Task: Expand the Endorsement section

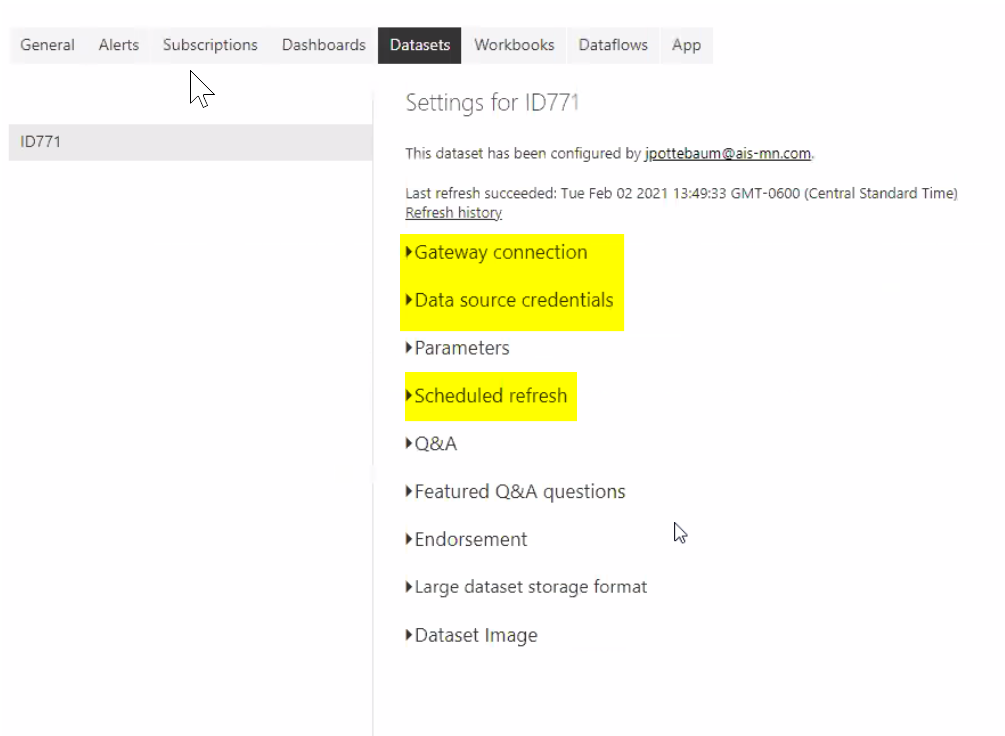Action: [x=467, y=539]
